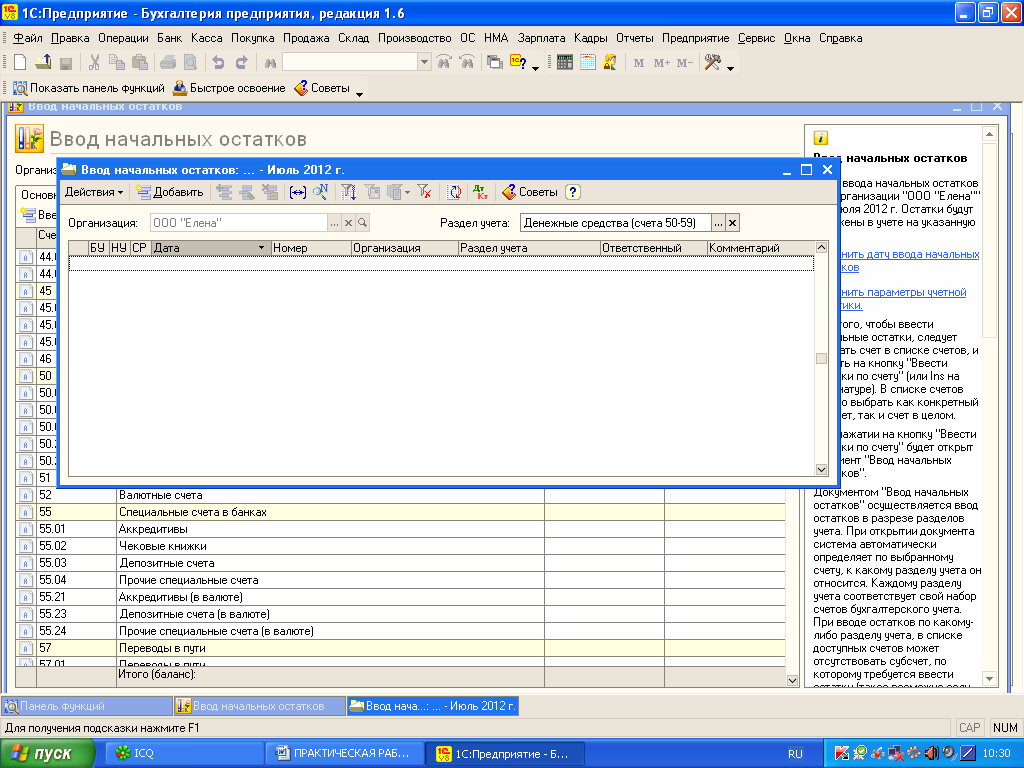Click the open file icon in the main toolbar

pos(43,63)
